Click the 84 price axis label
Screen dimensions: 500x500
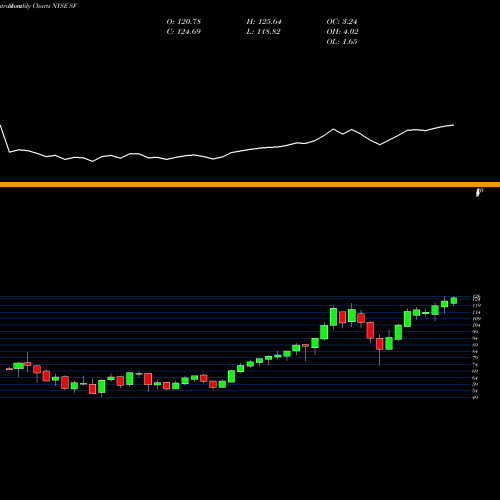tap(476, 352)
